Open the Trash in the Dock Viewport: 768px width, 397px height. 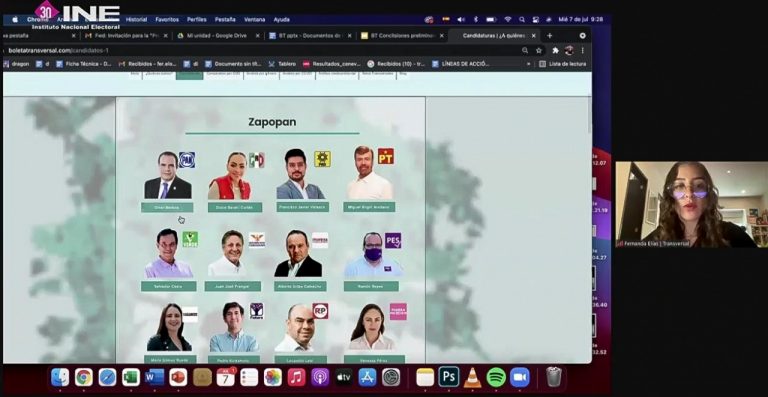554,377
